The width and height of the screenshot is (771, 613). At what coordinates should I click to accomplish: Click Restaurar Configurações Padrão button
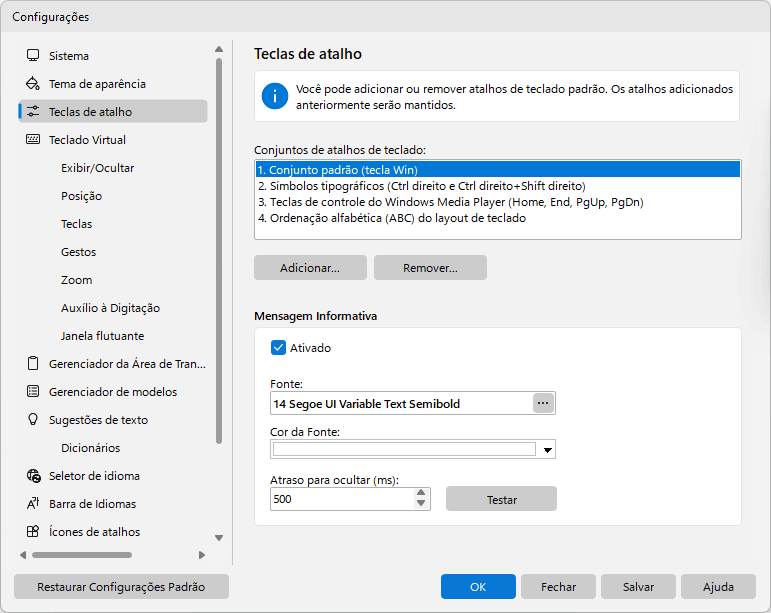(x=121, y=586)
